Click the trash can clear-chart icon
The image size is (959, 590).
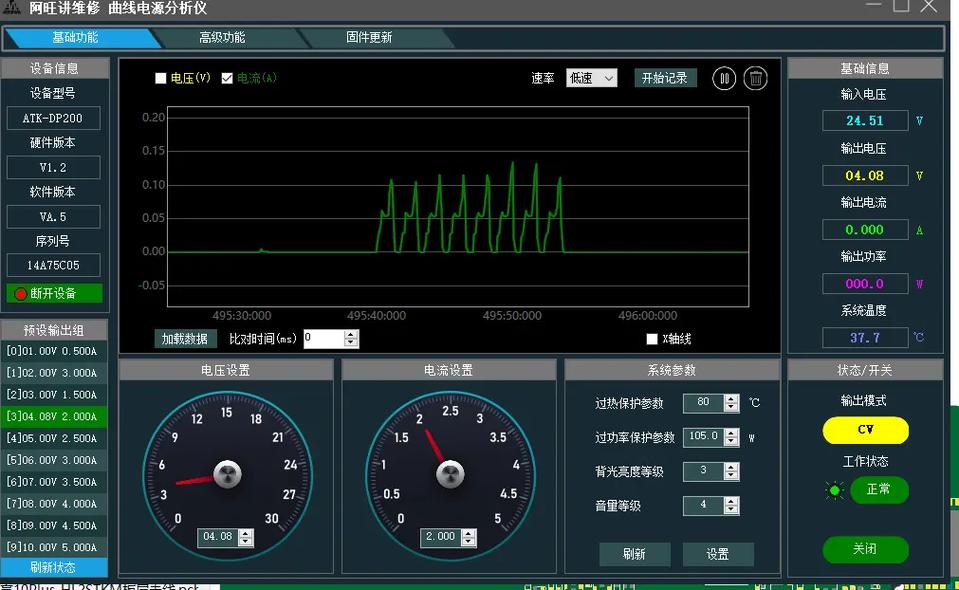pyautogui.click(x=756, y=78)
